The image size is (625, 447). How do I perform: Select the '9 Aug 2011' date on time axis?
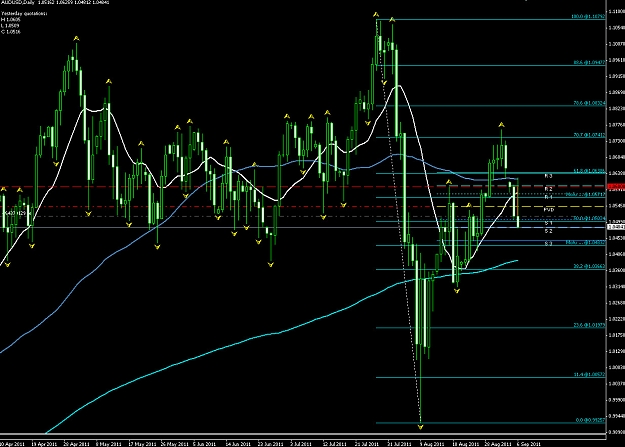pyautogui.click(x=432, y=444)
